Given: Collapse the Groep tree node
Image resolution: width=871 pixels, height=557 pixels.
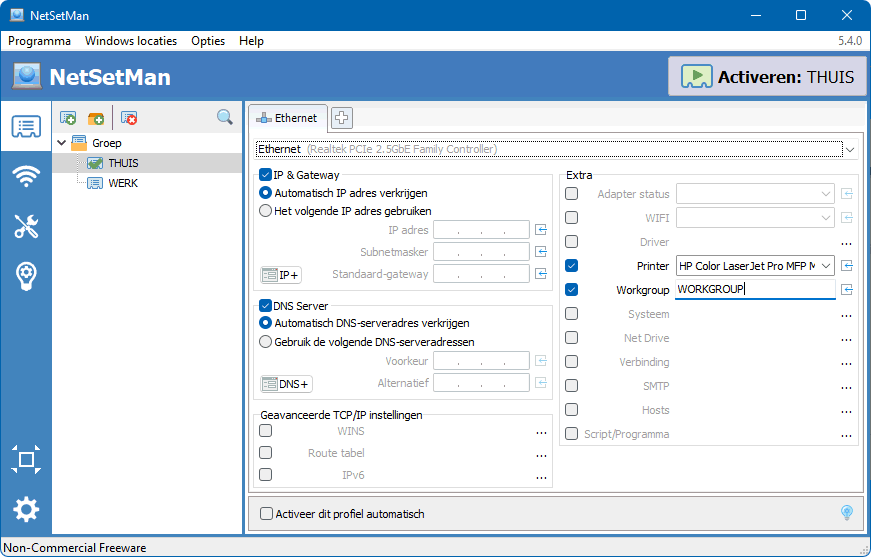Looking at the screenshot, I should point(62,143).
